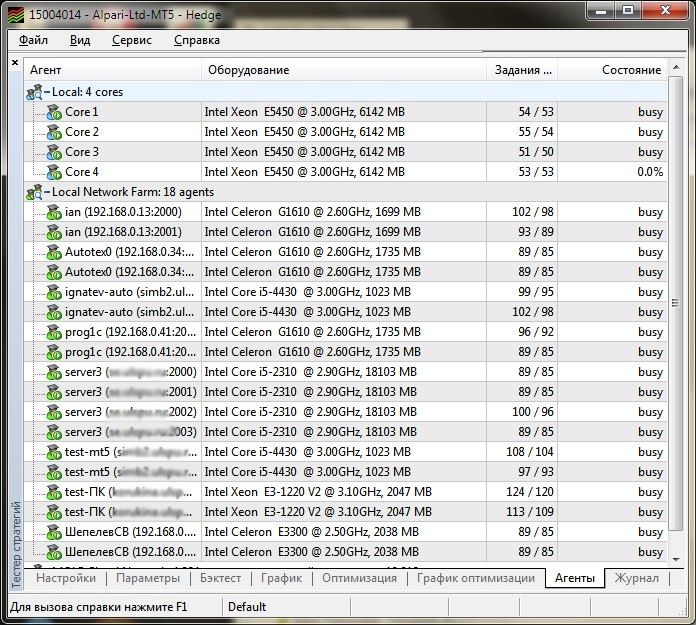Image resolution: width=696 pixels, height=625 pixels.
Task: Click the scrollbar up arrow
Action: [676, 67]
